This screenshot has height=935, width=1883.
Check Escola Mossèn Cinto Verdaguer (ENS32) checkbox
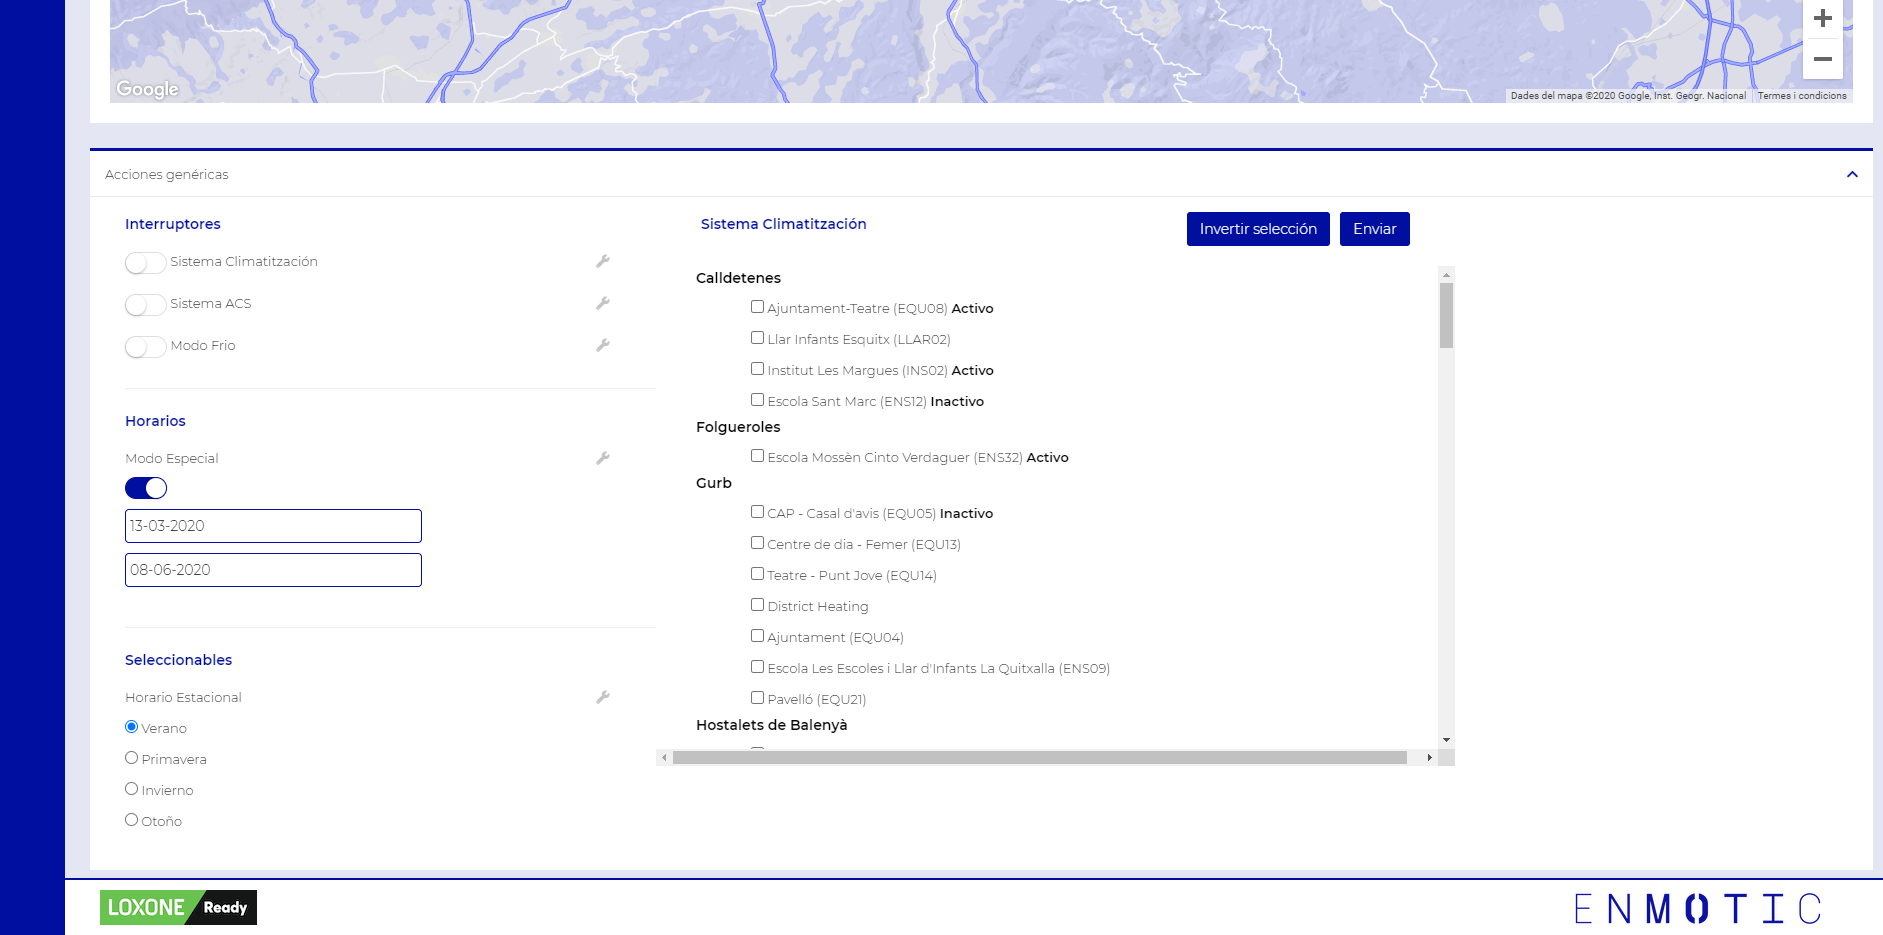tap(757, 456)
